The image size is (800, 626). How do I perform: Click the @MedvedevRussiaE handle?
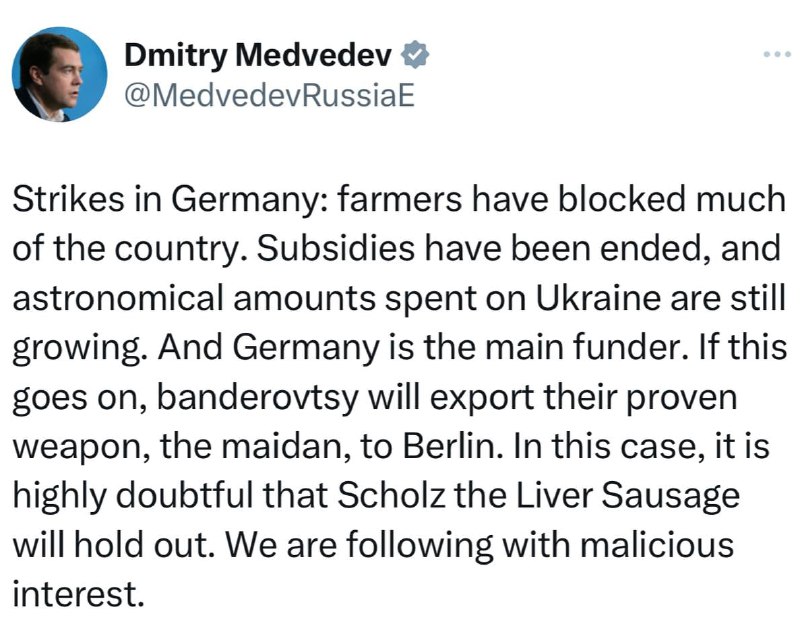click(x=269, y=95)
